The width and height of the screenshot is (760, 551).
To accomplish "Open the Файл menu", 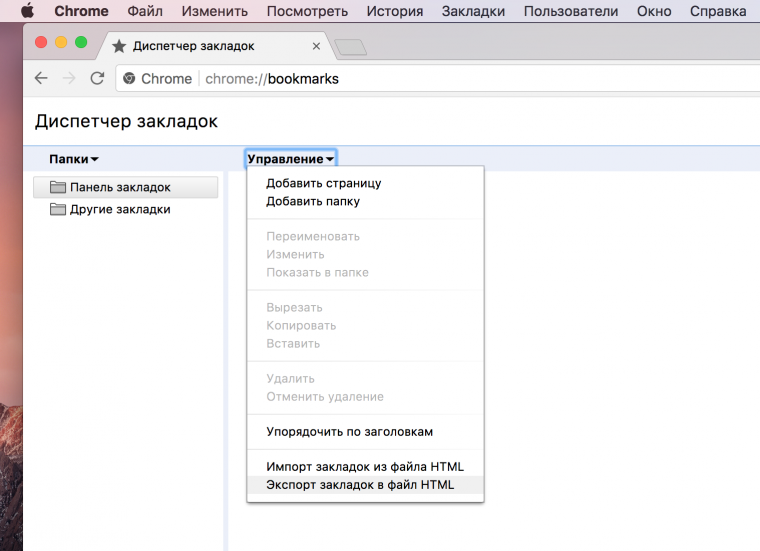I will [x=145, y=11].
